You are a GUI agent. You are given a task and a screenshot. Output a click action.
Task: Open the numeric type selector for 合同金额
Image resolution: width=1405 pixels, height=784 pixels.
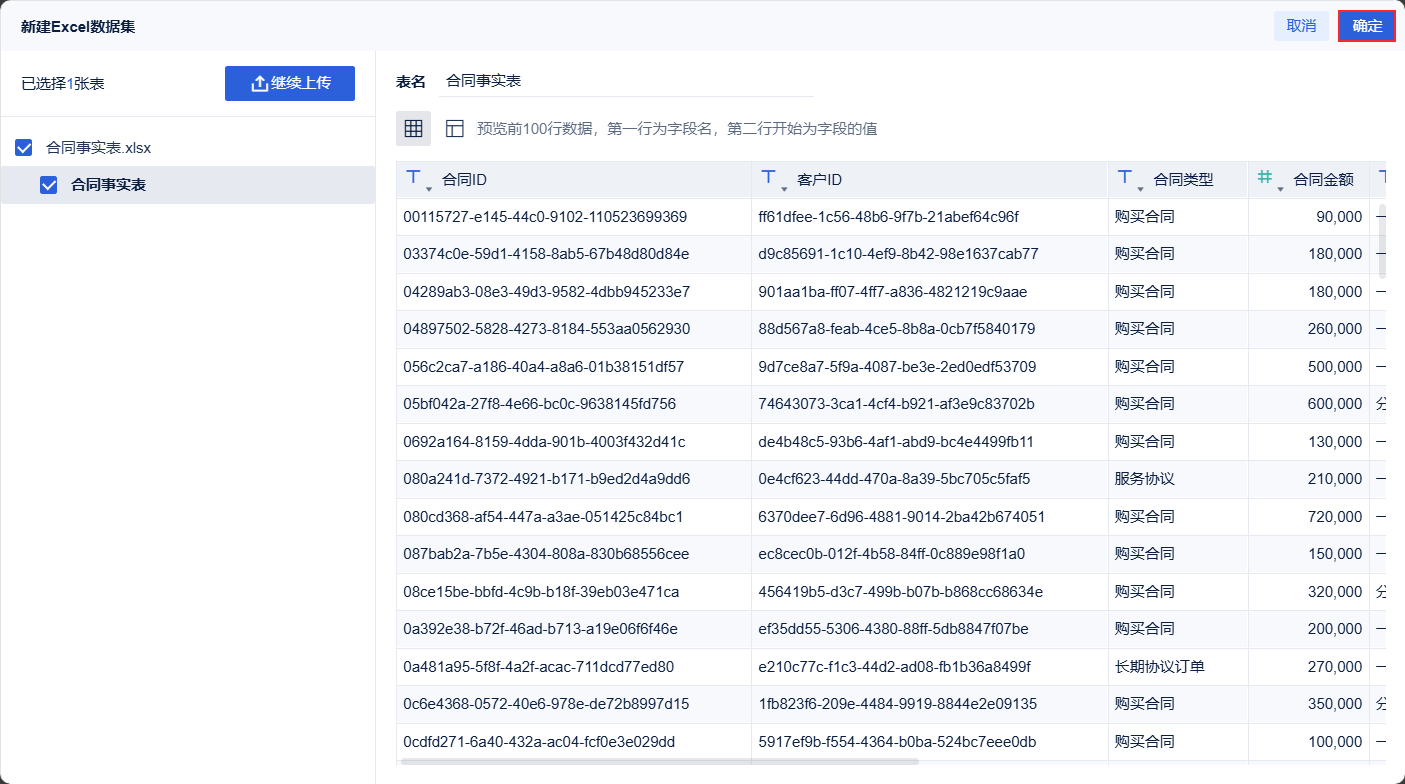coord(1269,180)
